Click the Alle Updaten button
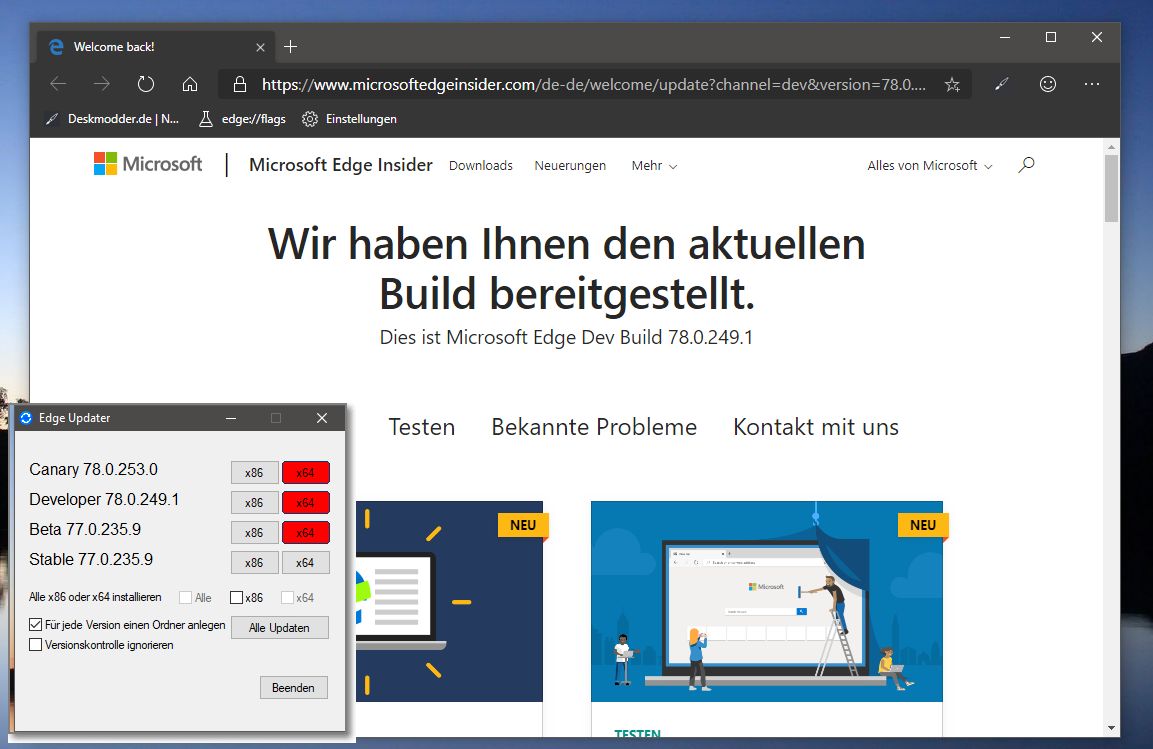Viewport: 1153px width, 749px height. pos(279,628)
